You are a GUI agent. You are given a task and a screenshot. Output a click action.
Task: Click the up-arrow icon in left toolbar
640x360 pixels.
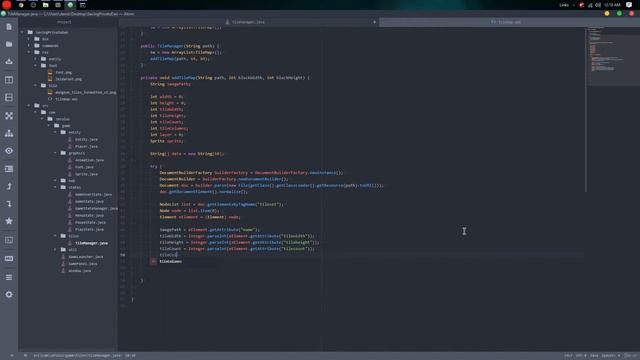[9, 186]
